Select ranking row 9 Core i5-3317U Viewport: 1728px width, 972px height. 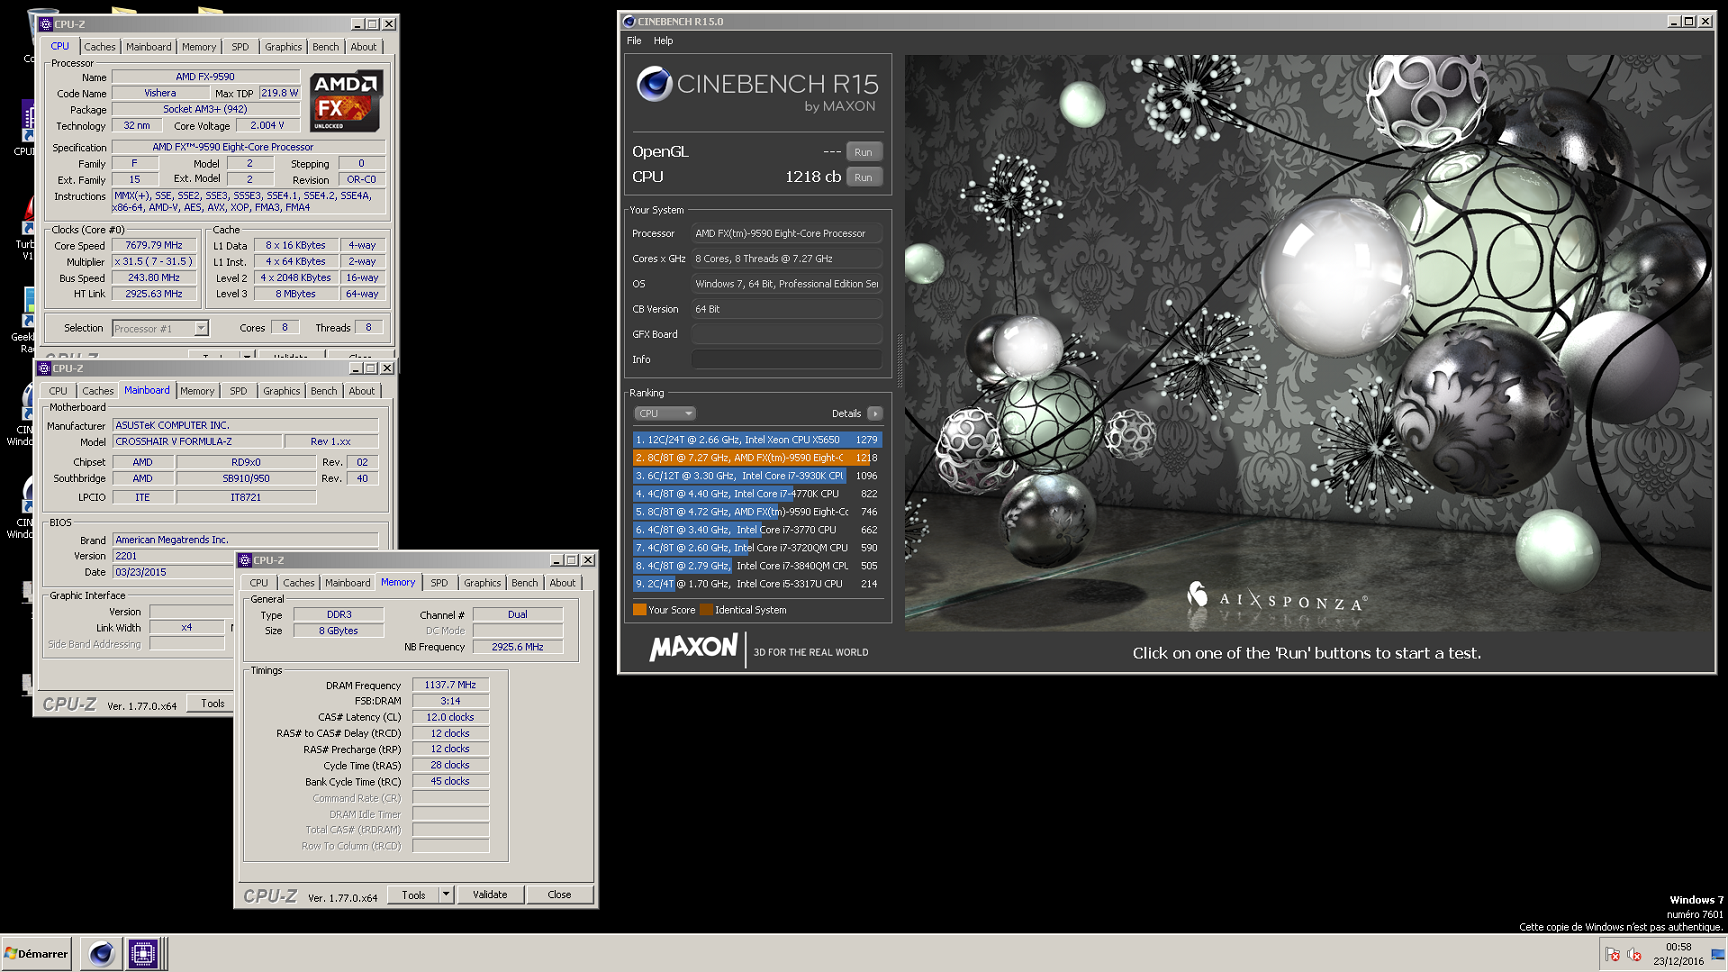(757, 583)
